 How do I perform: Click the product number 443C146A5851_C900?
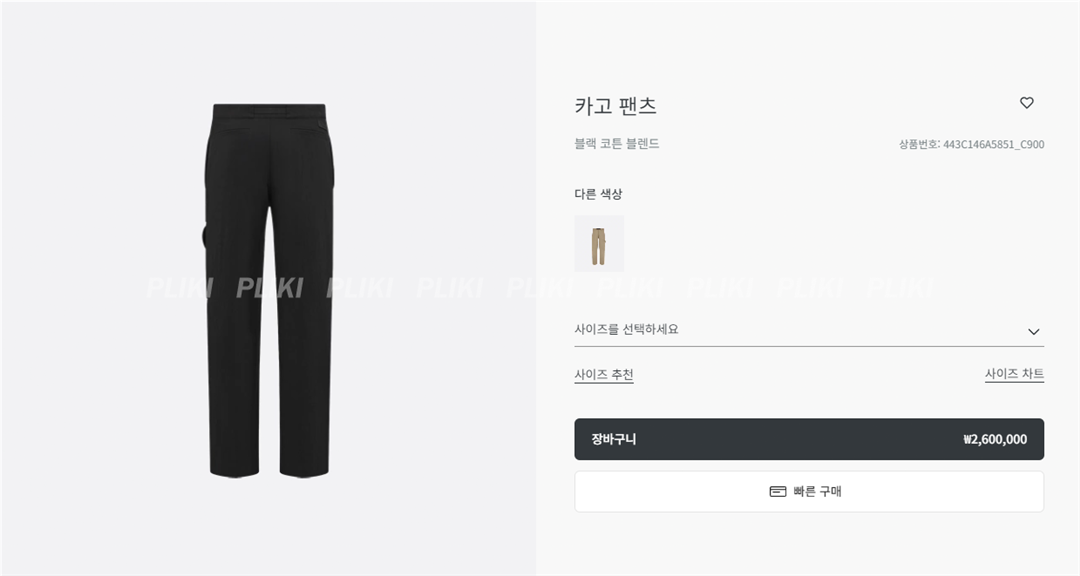click(x=993, y=145)
